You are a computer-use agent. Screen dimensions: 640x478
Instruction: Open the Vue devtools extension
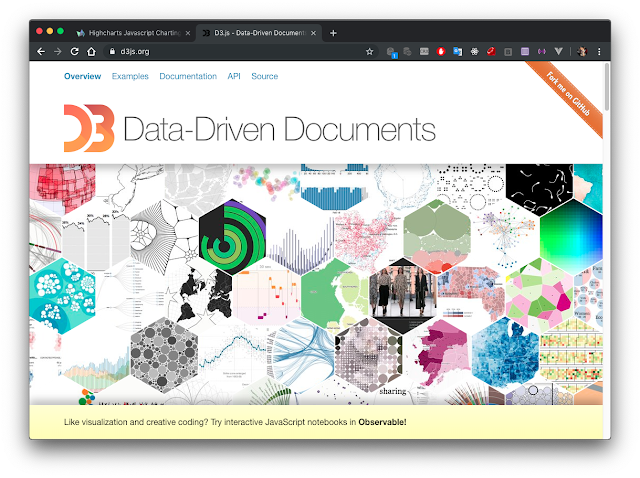click(x=558, y=51)
